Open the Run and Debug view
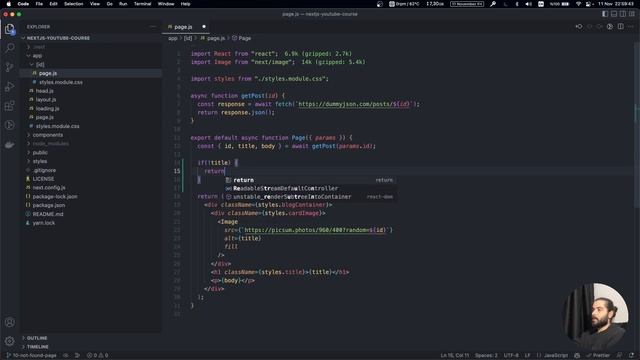Image resolution: width=640 pixels, height=360 pixels. 9,86
